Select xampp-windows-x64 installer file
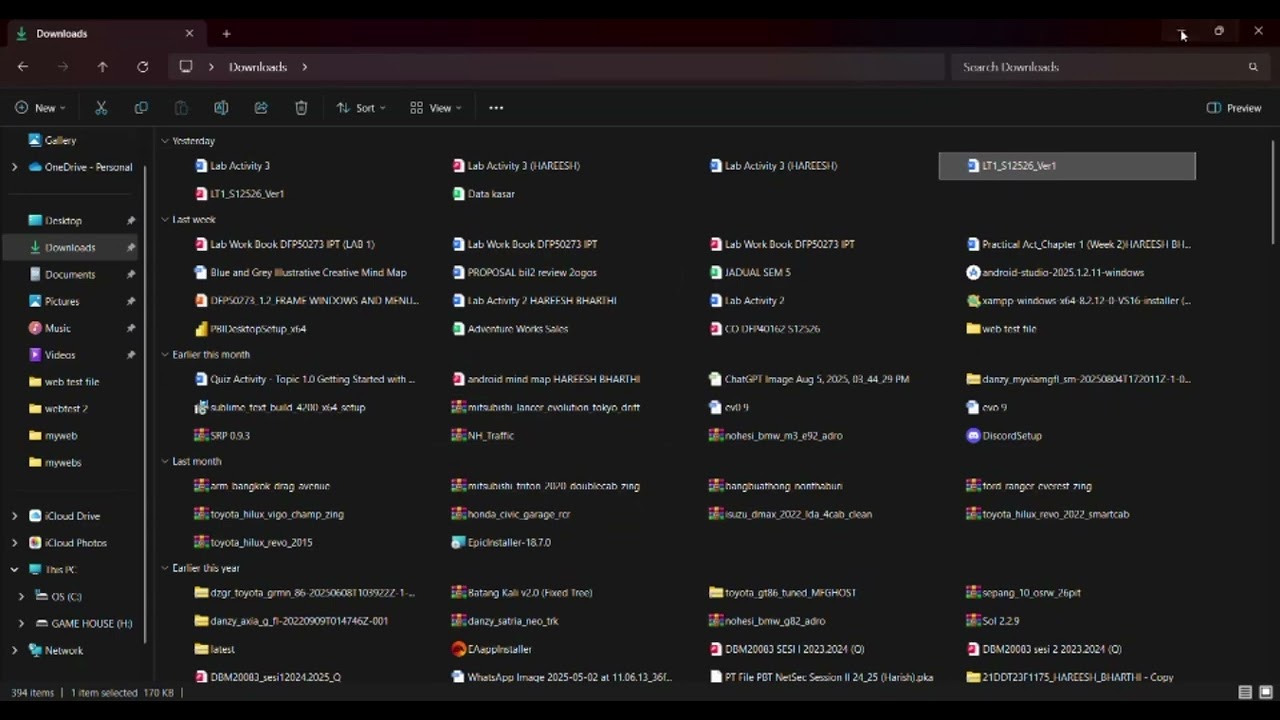Screen dimensions: 1280x720 point(1079,300)
